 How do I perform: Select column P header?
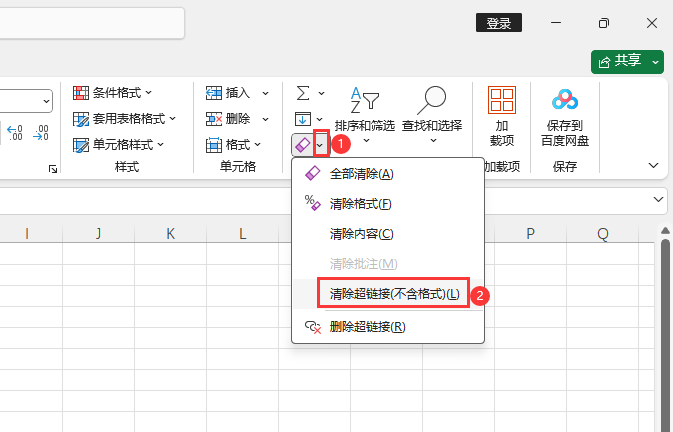click(x=531, y=234)
